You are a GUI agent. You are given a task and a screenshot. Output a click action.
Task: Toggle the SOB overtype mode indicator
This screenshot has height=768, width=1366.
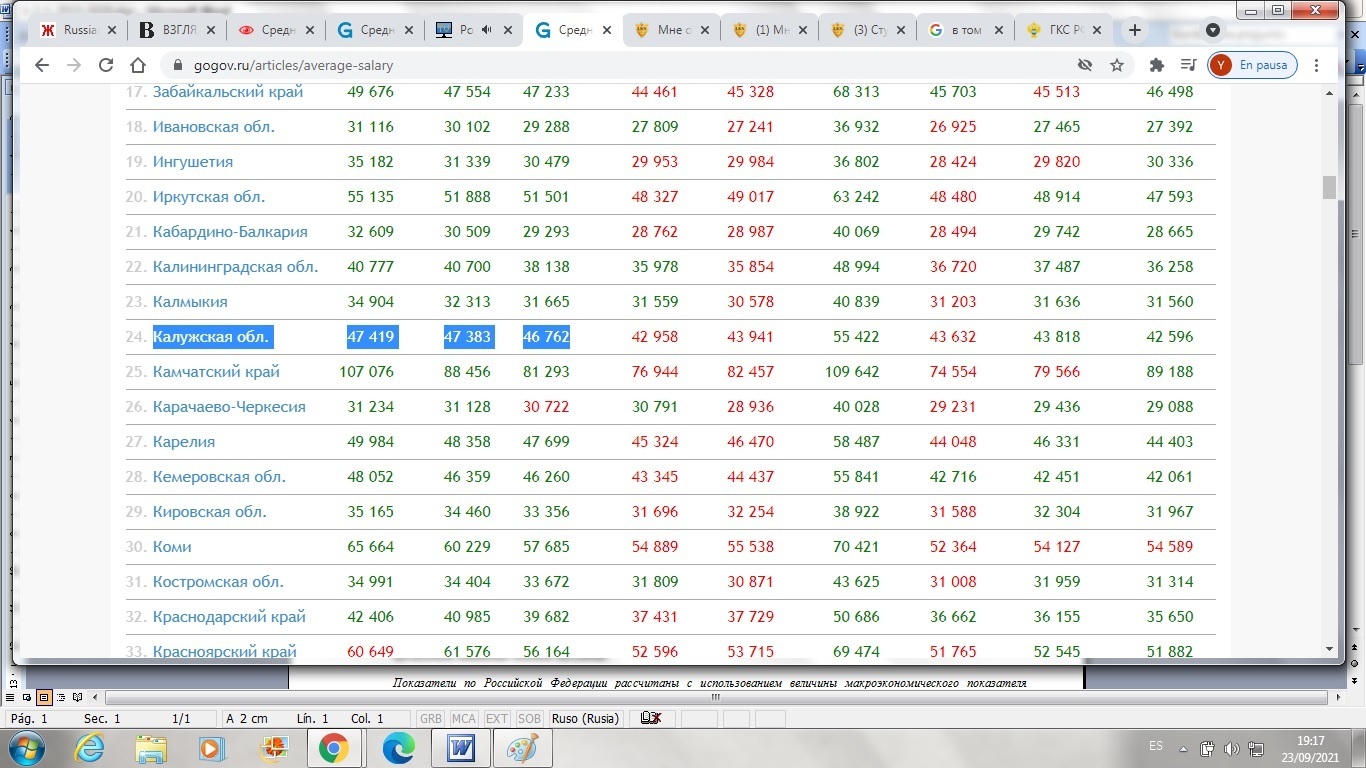pyautogui.click(x=529, y=719)
